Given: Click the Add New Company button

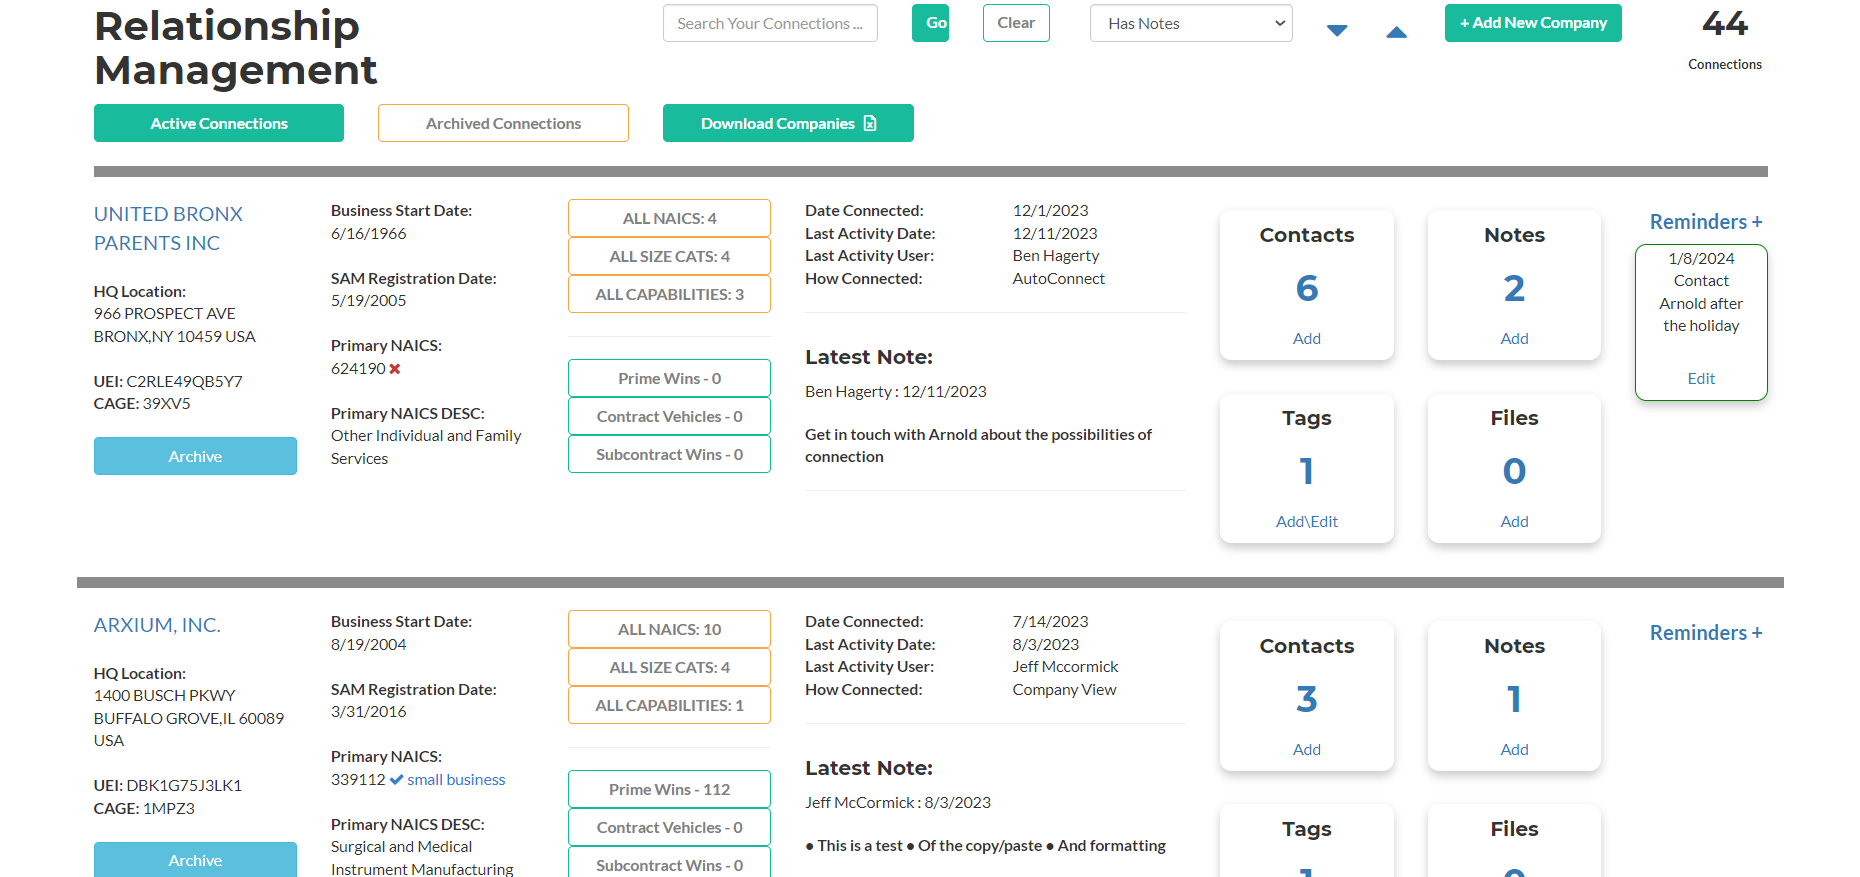Looking at the screenshot, I should point(1533,23).
